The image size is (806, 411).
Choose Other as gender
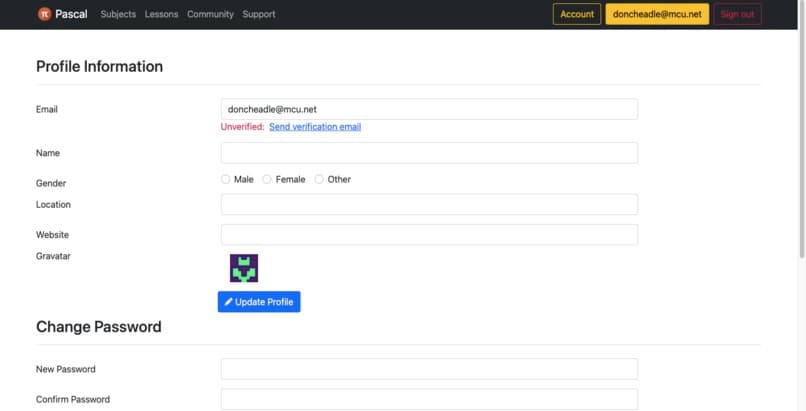click(x=319, y=180)
